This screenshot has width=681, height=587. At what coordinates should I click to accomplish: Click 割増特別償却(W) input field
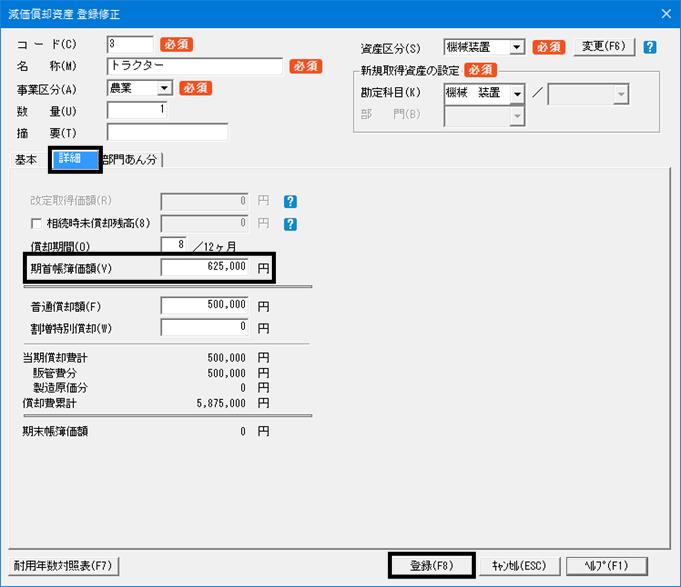point(204,327)
